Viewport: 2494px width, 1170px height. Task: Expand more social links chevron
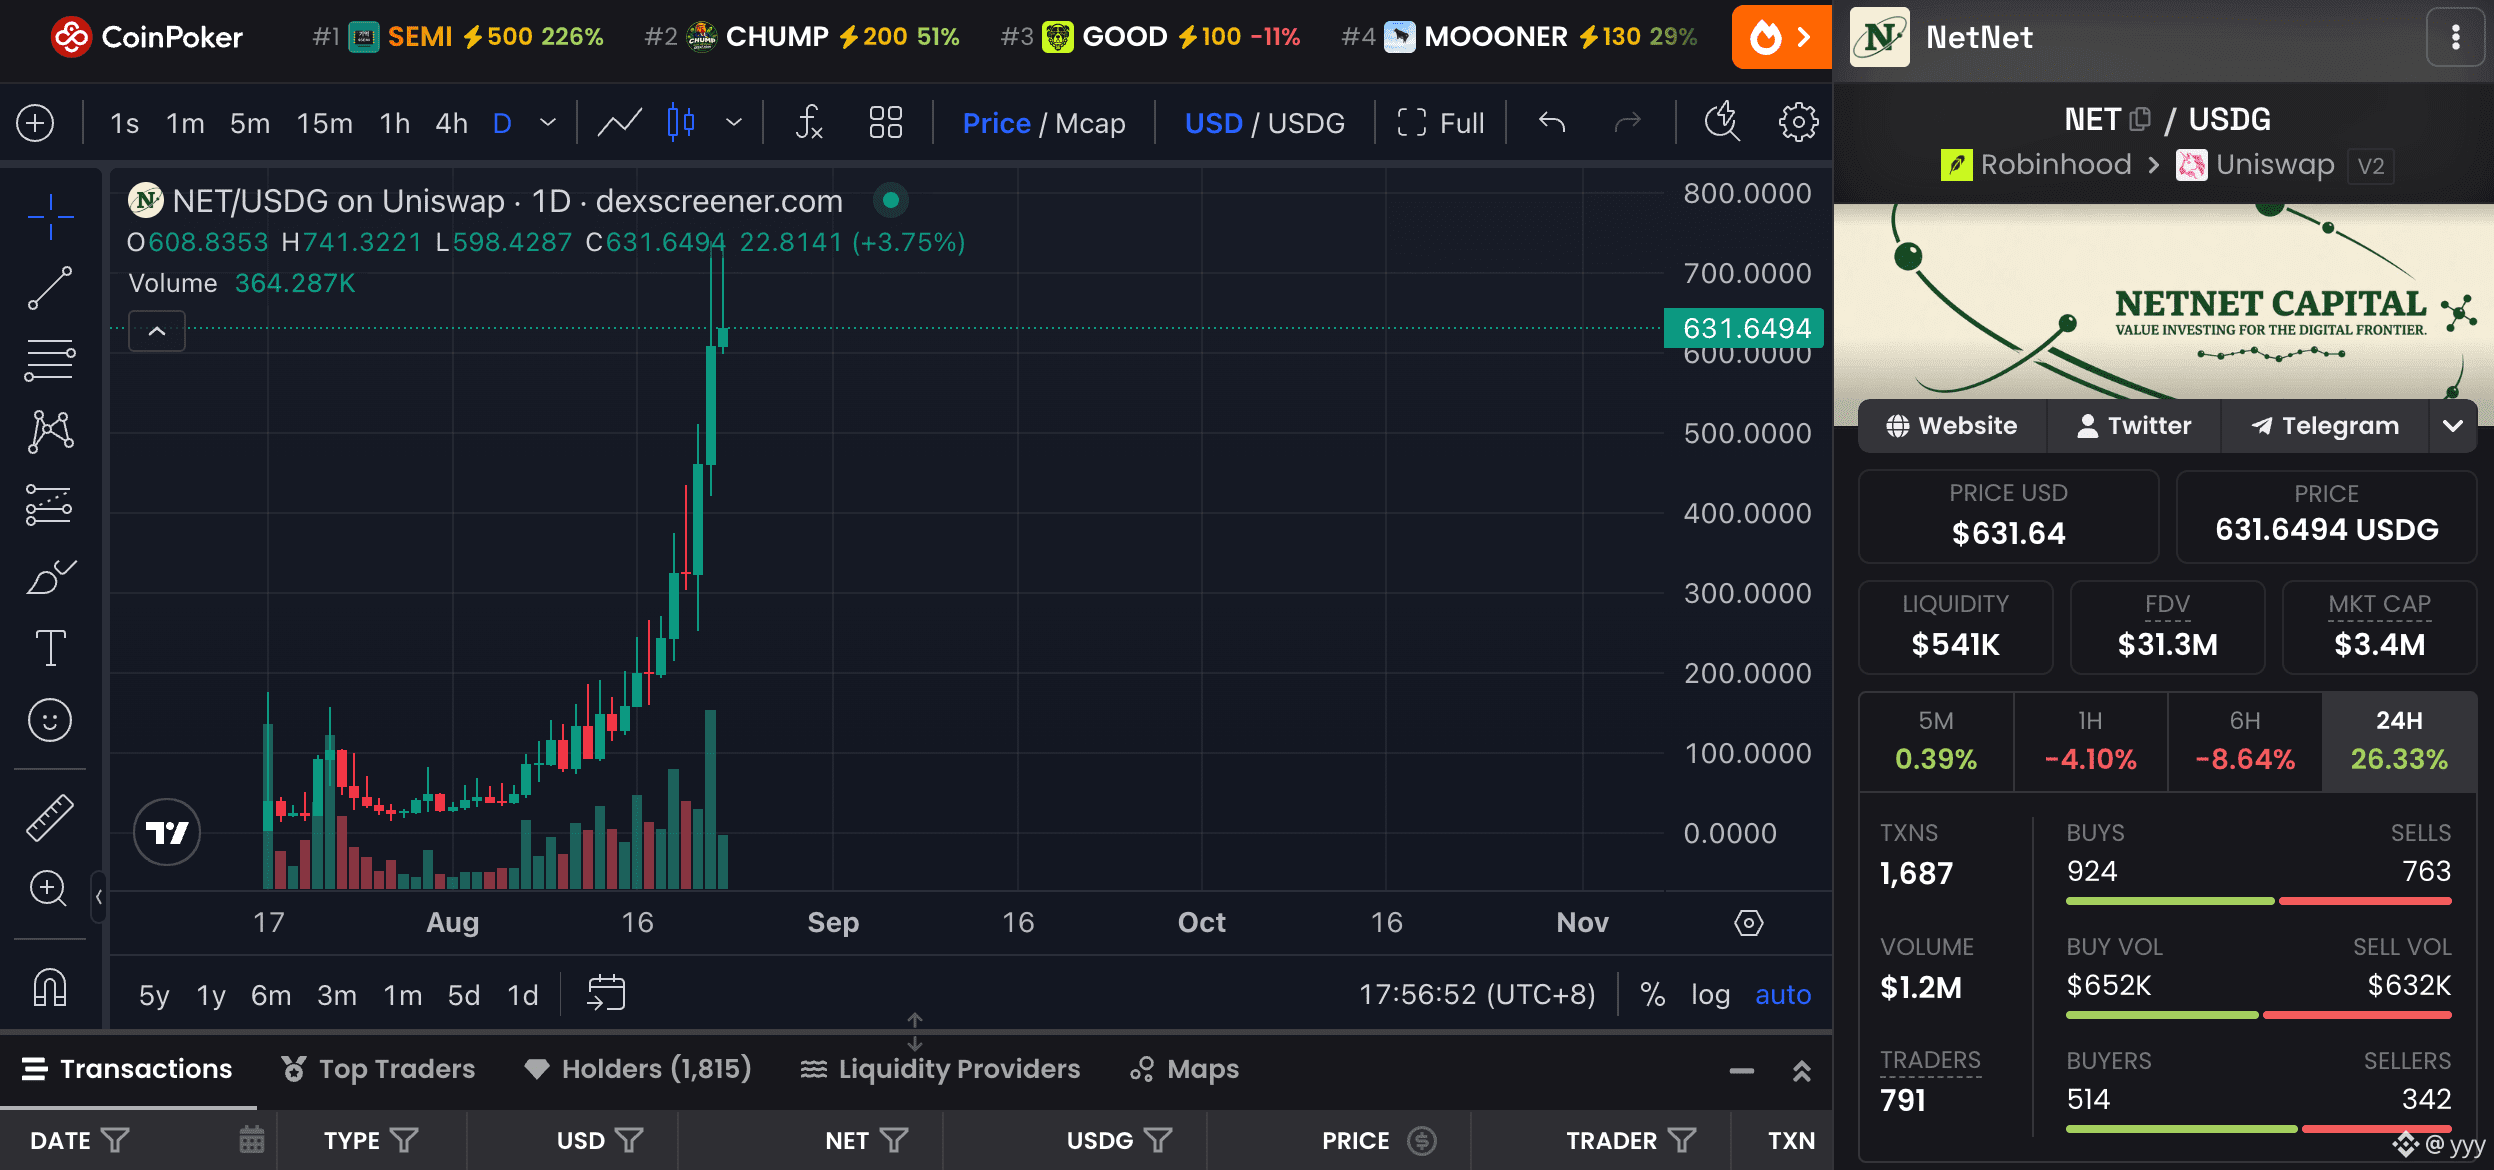tap(2452, 426)
